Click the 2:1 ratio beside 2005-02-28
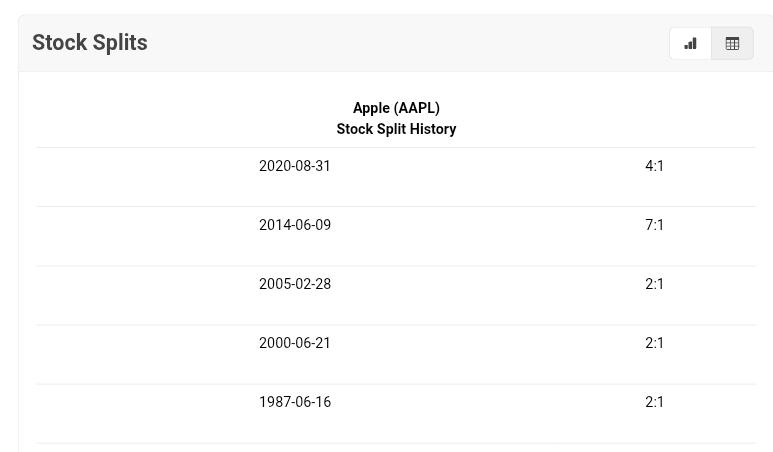773x452 pixels. [655, 284]
